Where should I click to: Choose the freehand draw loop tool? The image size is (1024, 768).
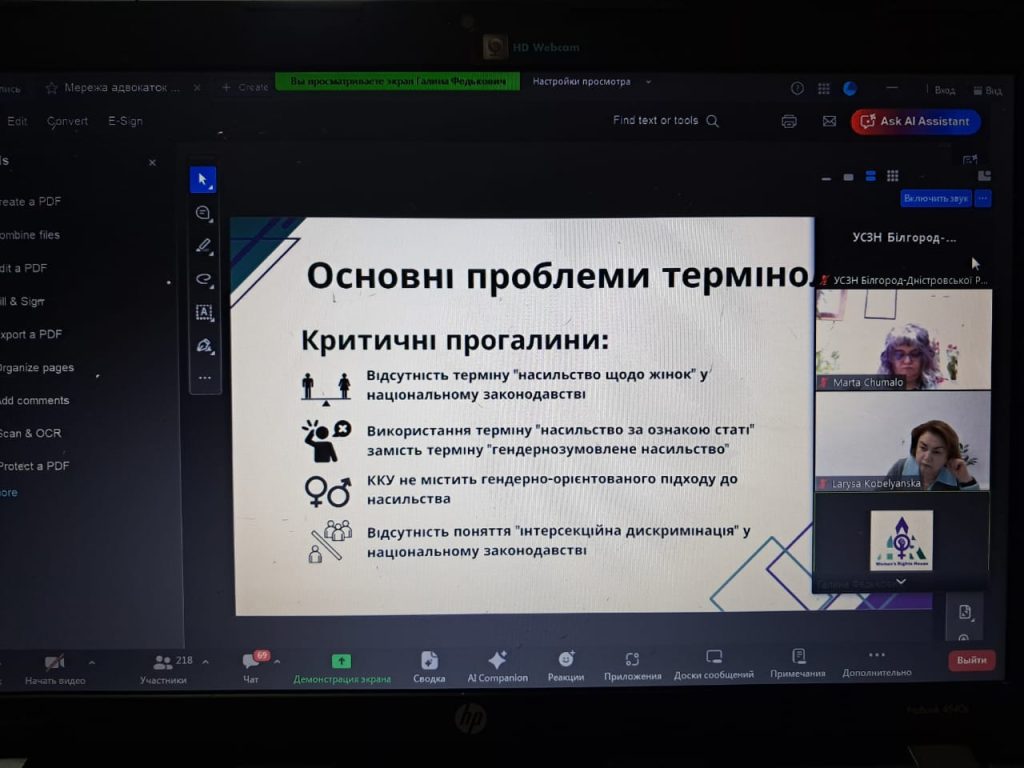pyautogui.click(x=203, y=279)
